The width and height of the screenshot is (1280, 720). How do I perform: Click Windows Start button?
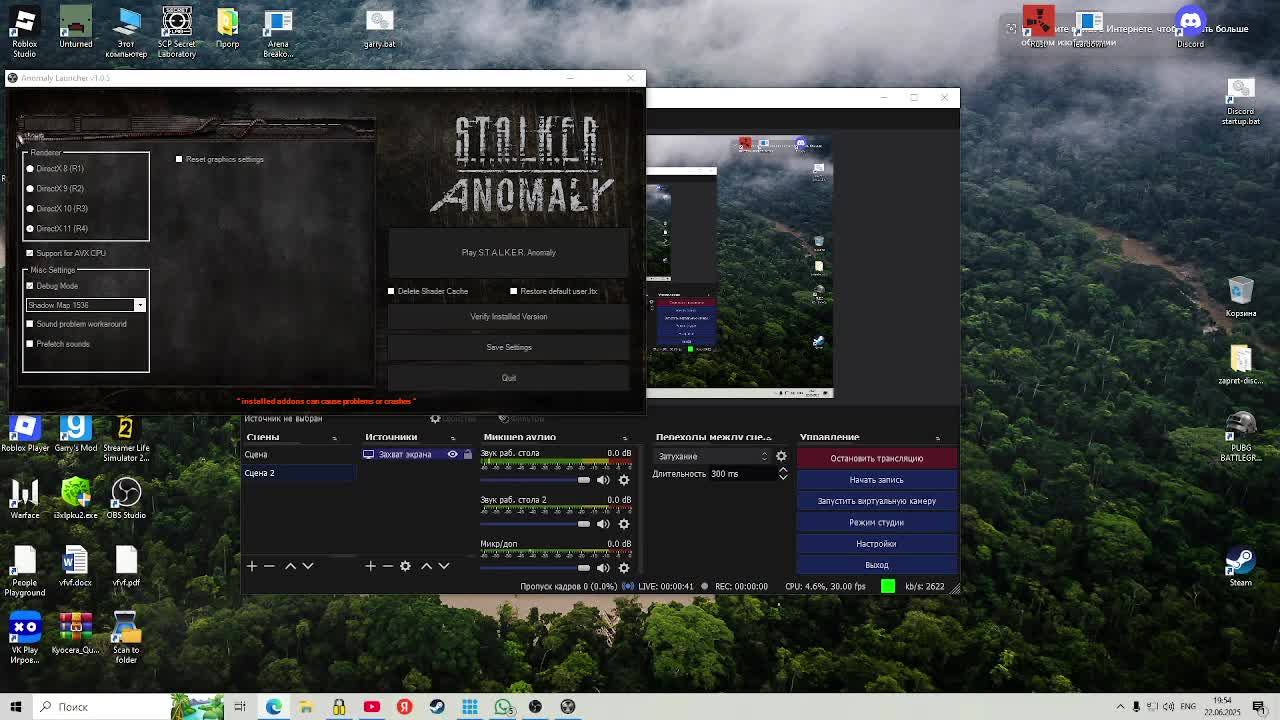[x=16, y=707]
